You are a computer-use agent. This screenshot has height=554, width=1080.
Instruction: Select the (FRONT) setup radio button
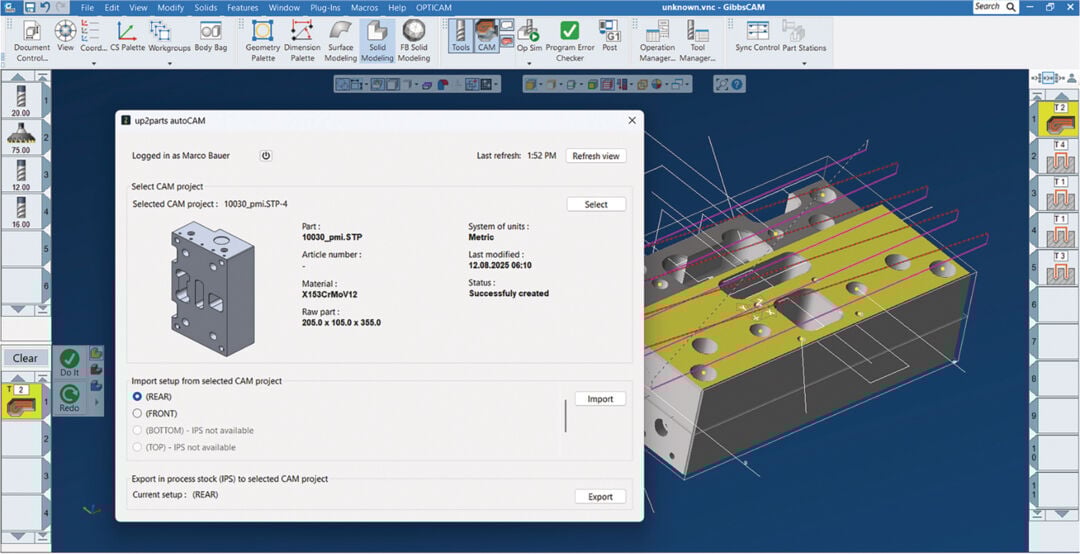click(138, 413)
